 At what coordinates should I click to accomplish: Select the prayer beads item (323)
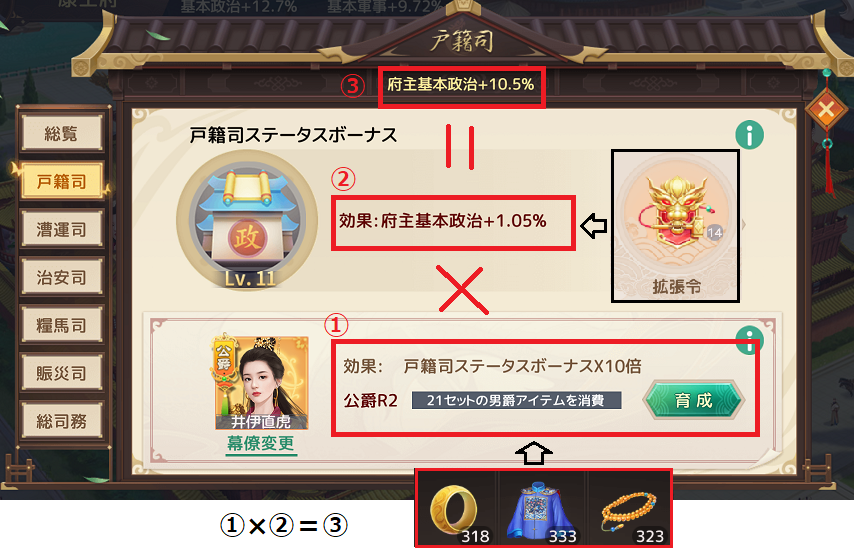pos(628,509)
